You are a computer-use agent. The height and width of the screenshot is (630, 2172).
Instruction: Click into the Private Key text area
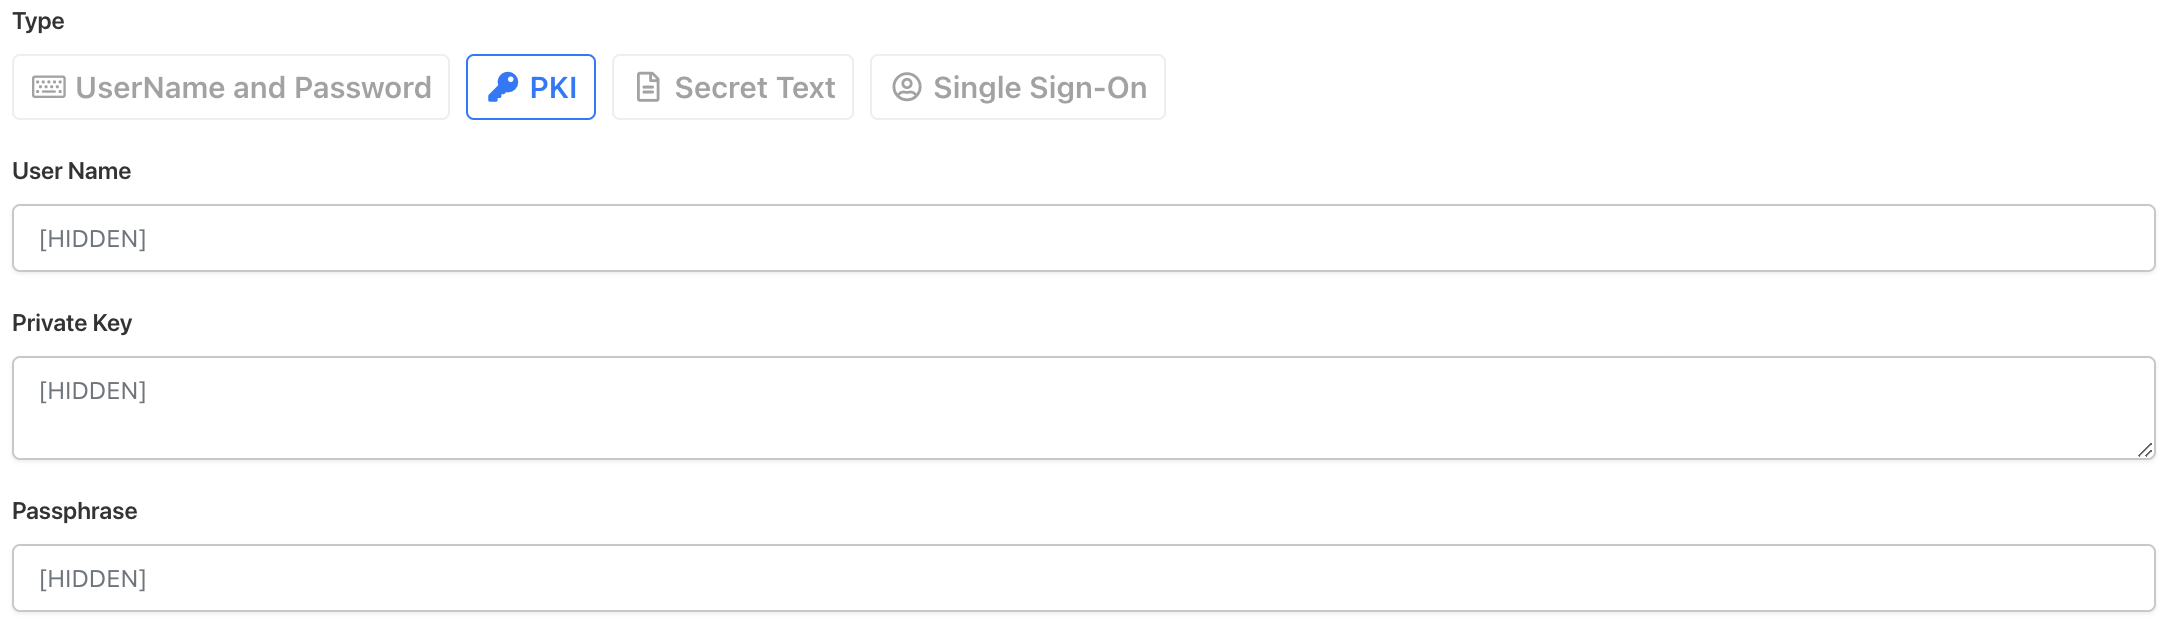coord(1083,408)
